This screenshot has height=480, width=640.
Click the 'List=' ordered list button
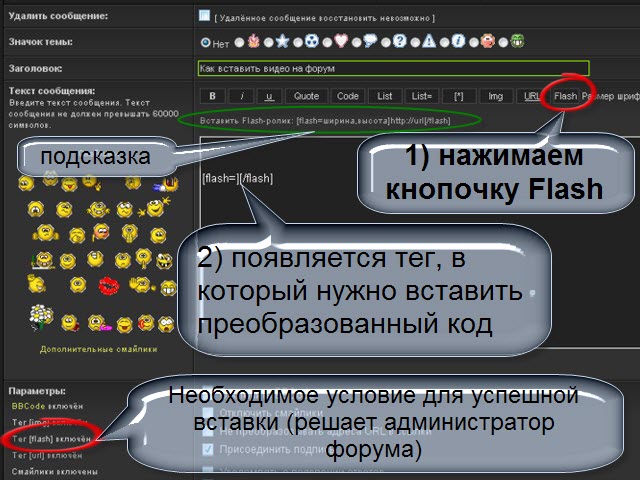point(422,96)
